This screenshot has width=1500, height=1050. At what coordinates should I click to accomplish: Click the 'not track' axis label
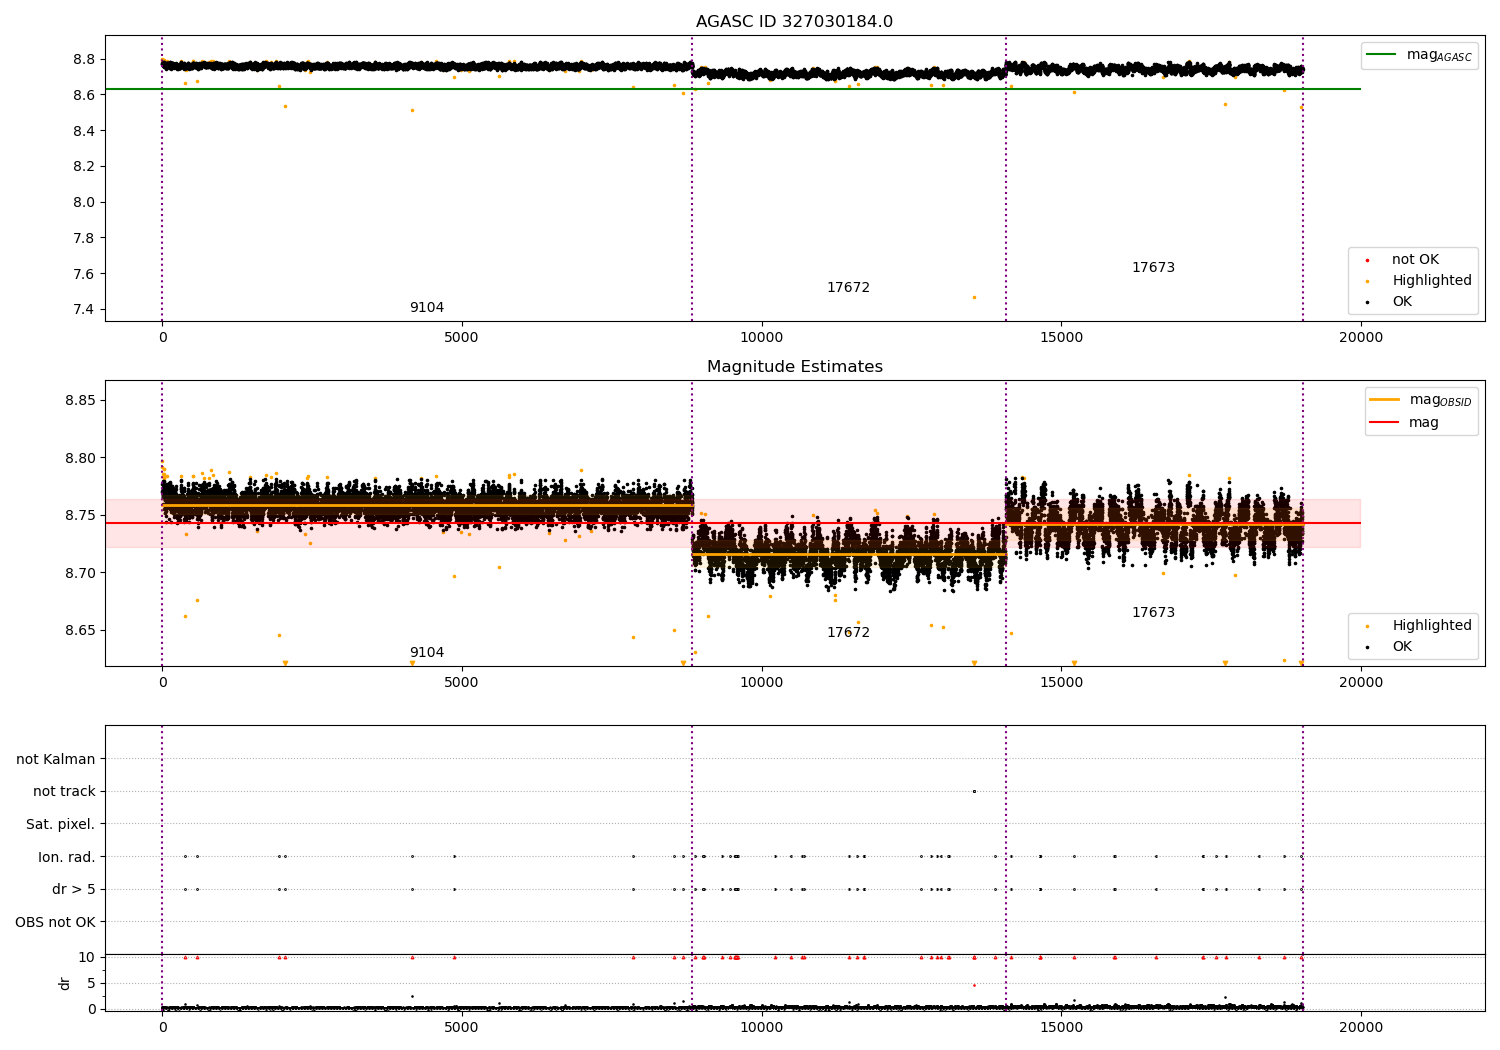tap(64, 792)
